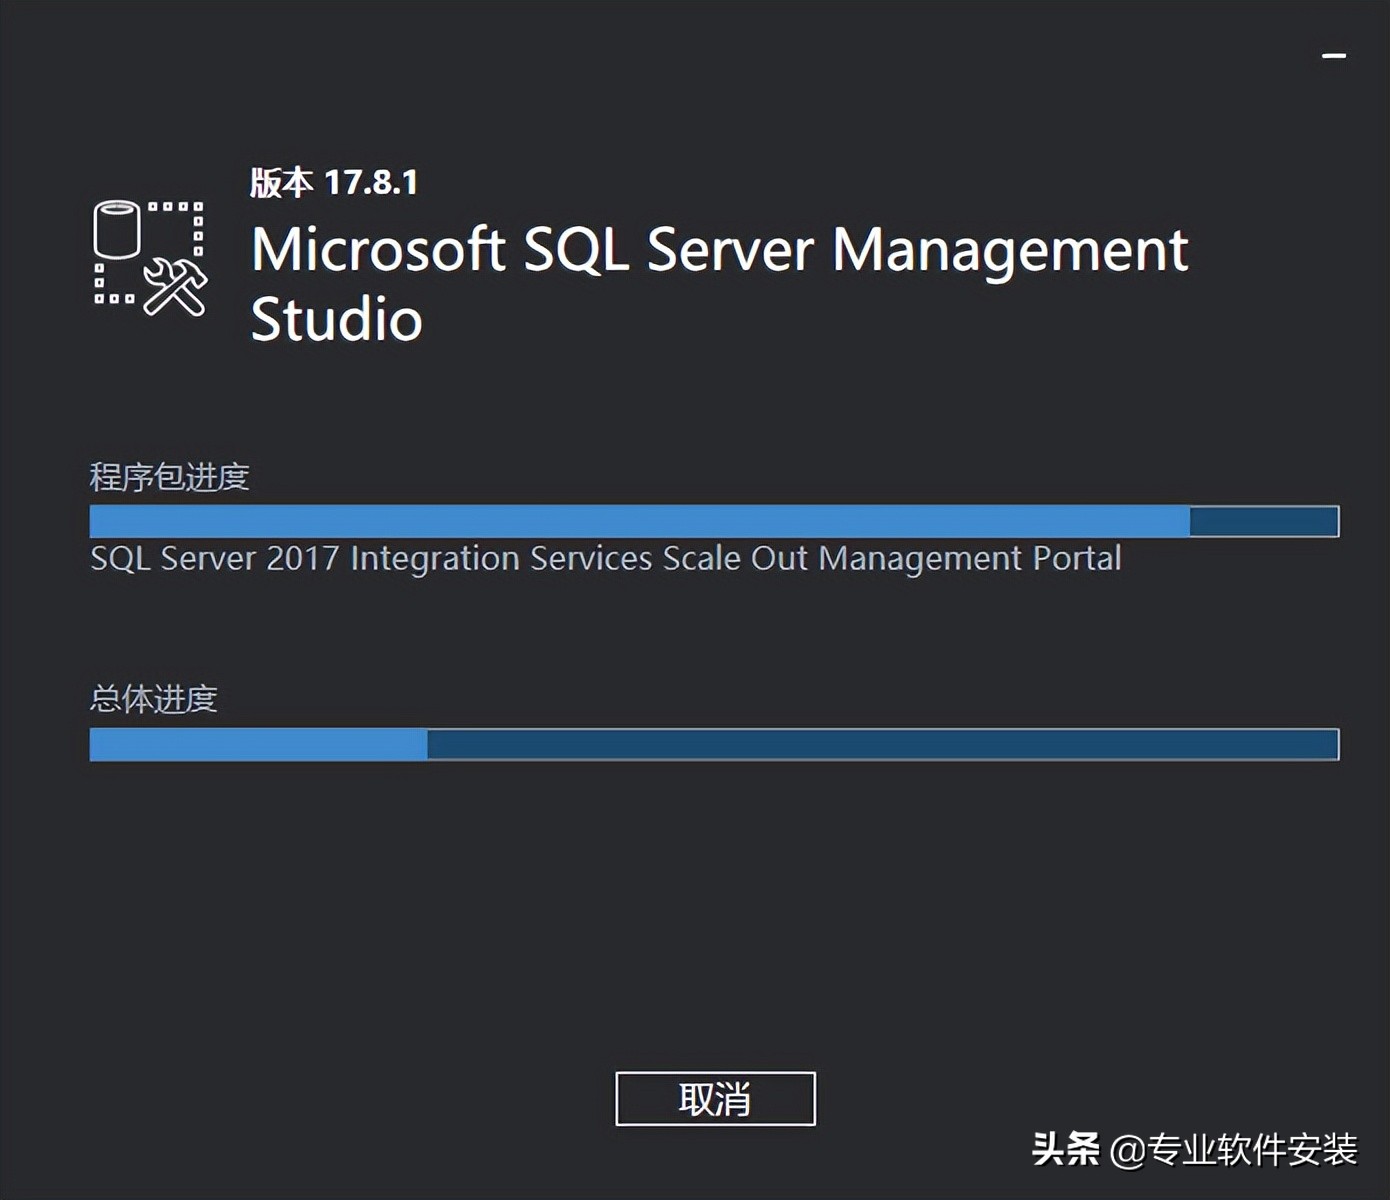Click the filled part of package progress bar
The image size is (1390, 1200).
click(x=640, y=521)
